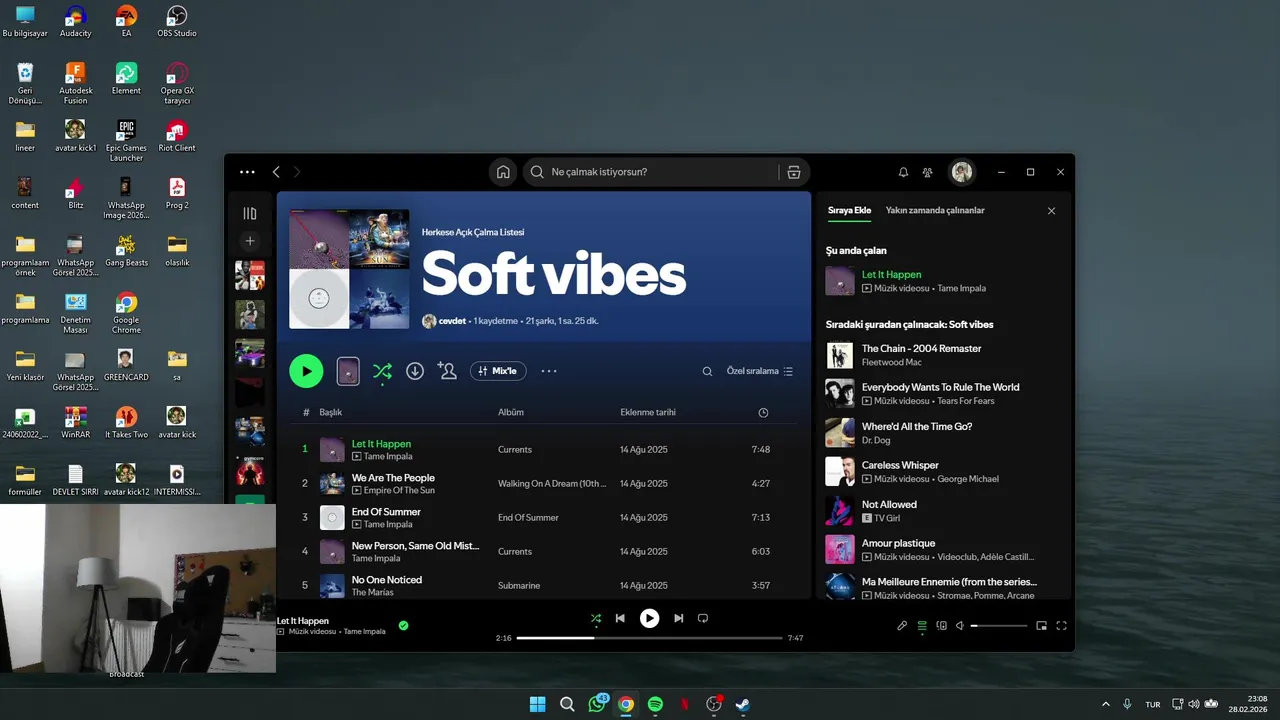This screenshot has width=1280, height=720.
Task: Open Steam from the taskbar
Action: [743, 704]
